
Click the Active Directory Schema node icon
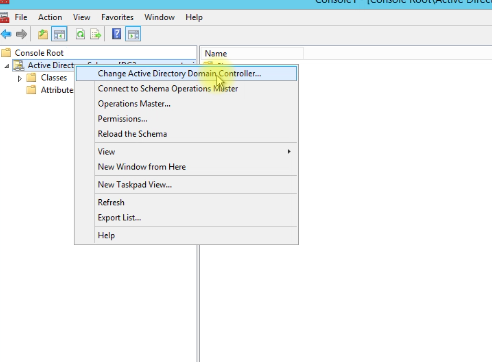click(19, 65)
